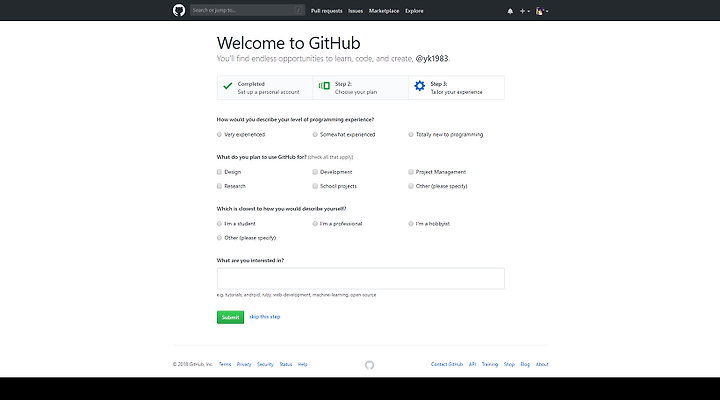Click the GitHub Octocat logo in header
This screenshot has width=720, height=400.
coord(179,10)
